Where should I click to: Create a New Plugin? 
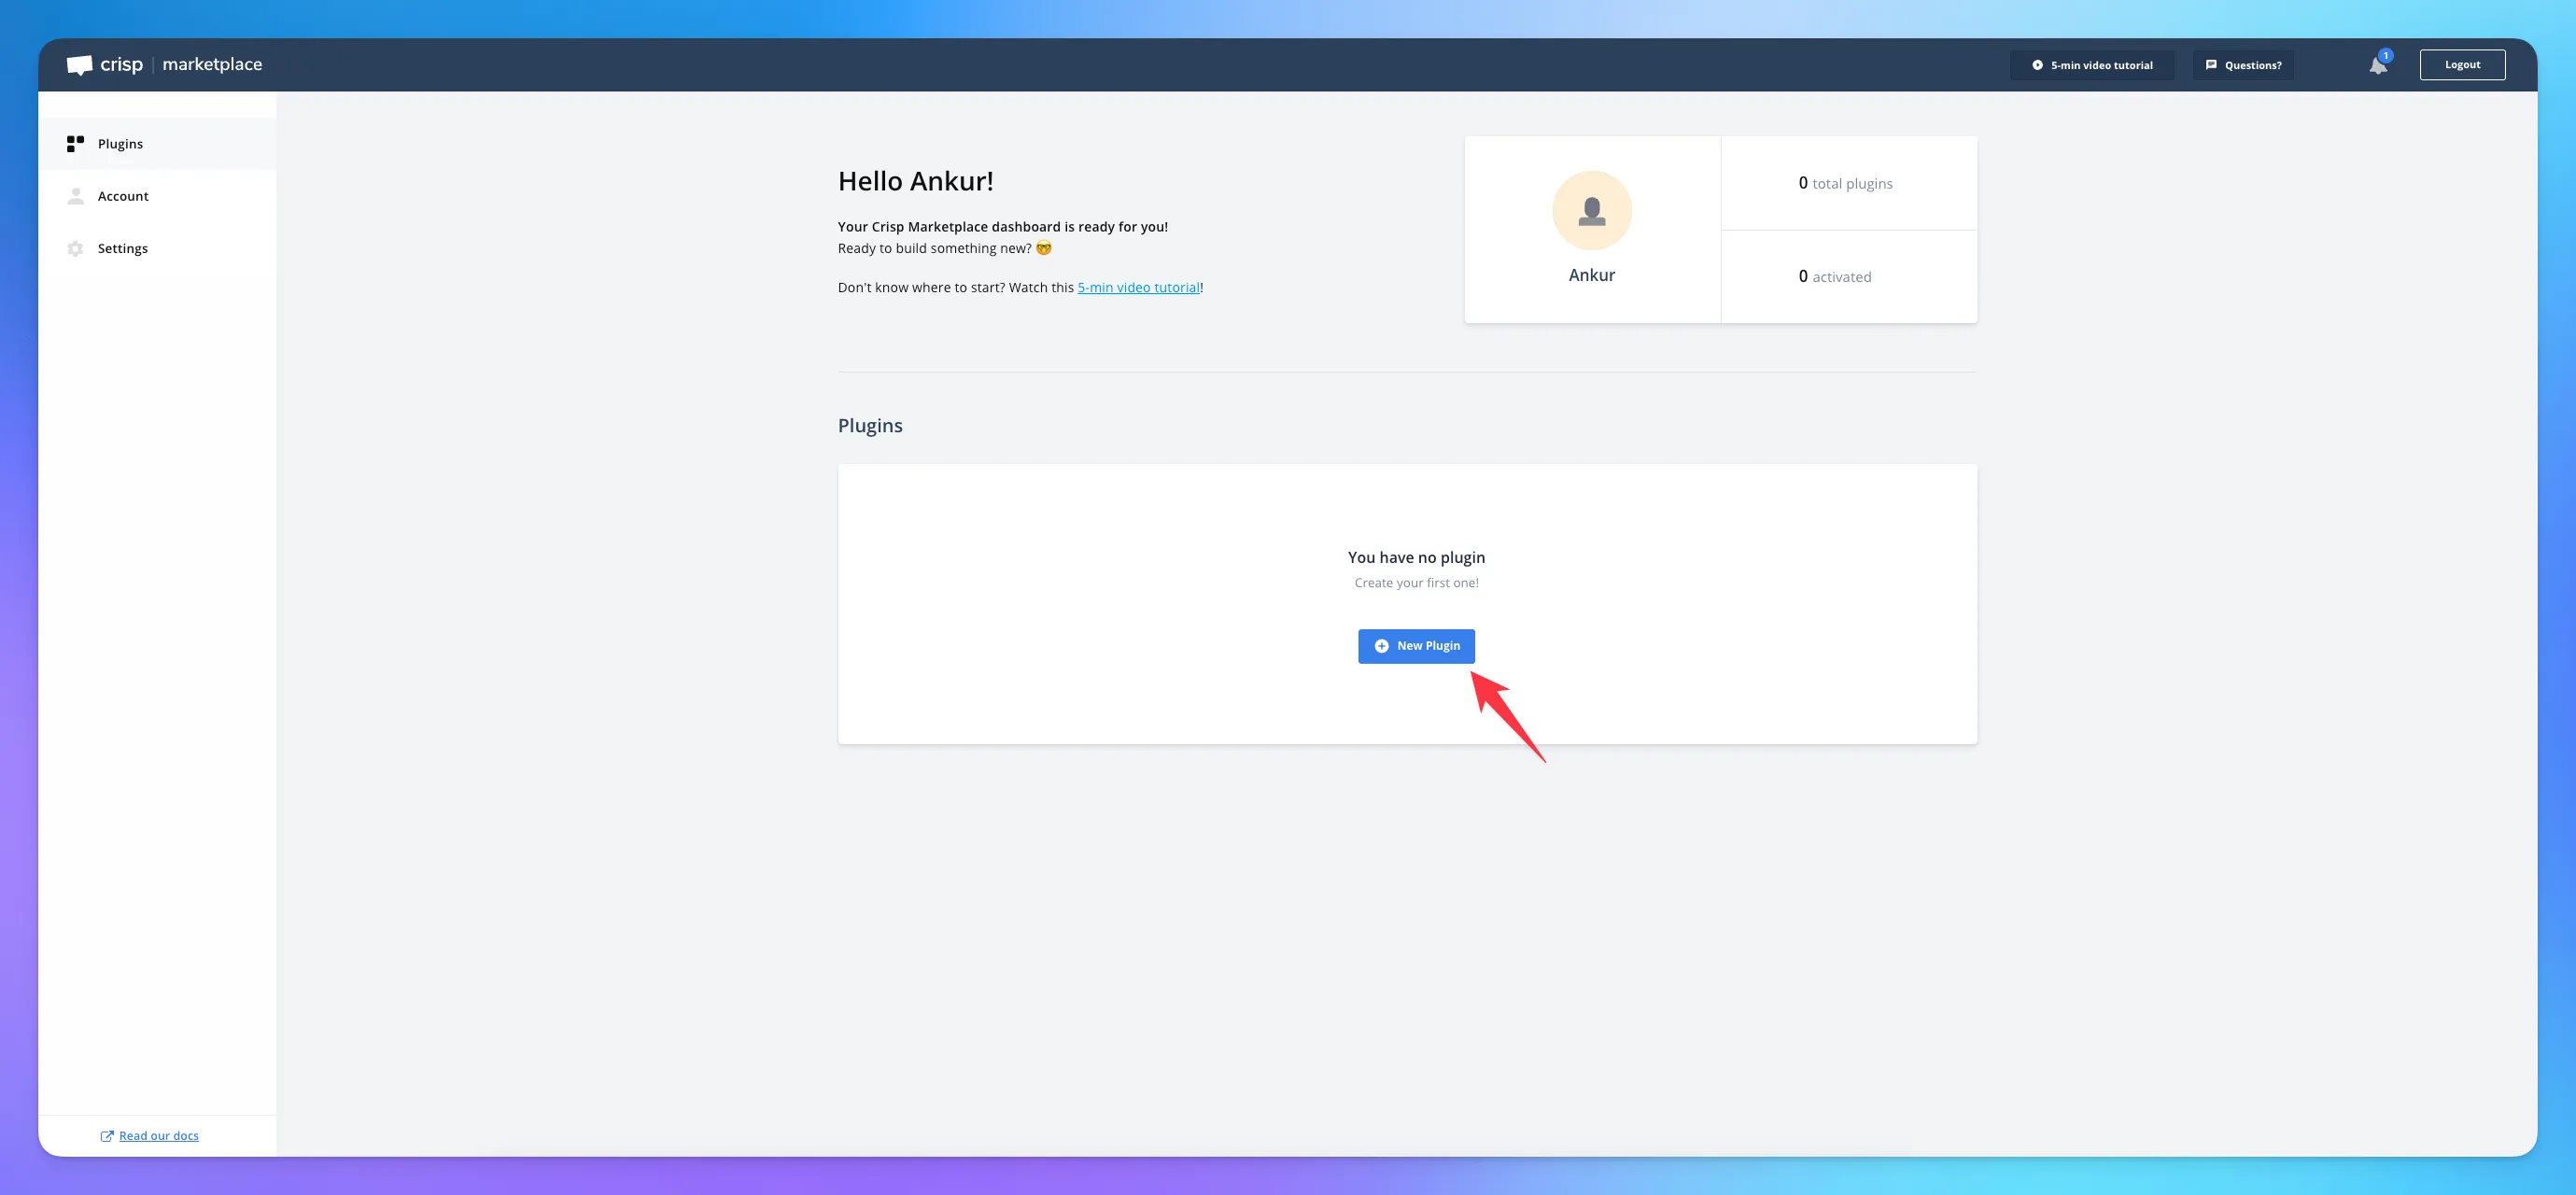point(1416,646)
